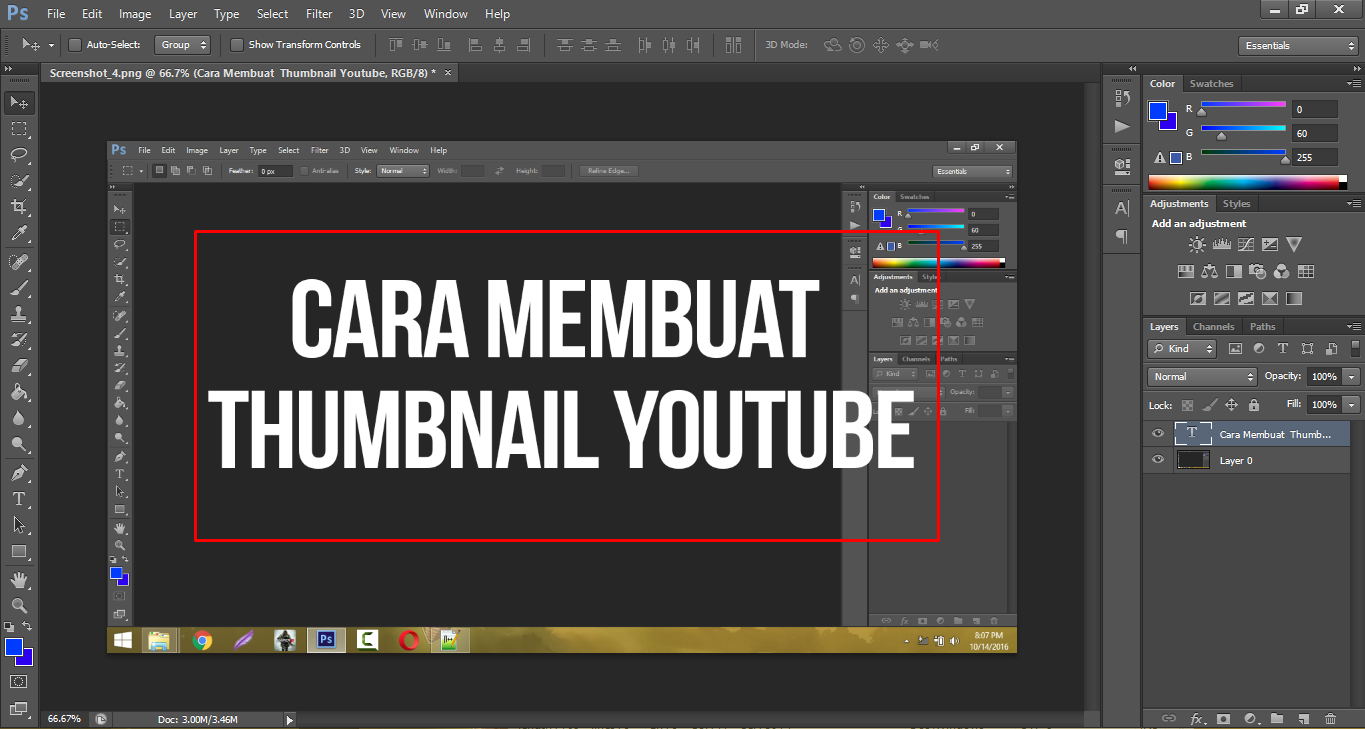1365x729 pixels.
Task: Open the Kind filter dropdown
Action: (1181, 348)
